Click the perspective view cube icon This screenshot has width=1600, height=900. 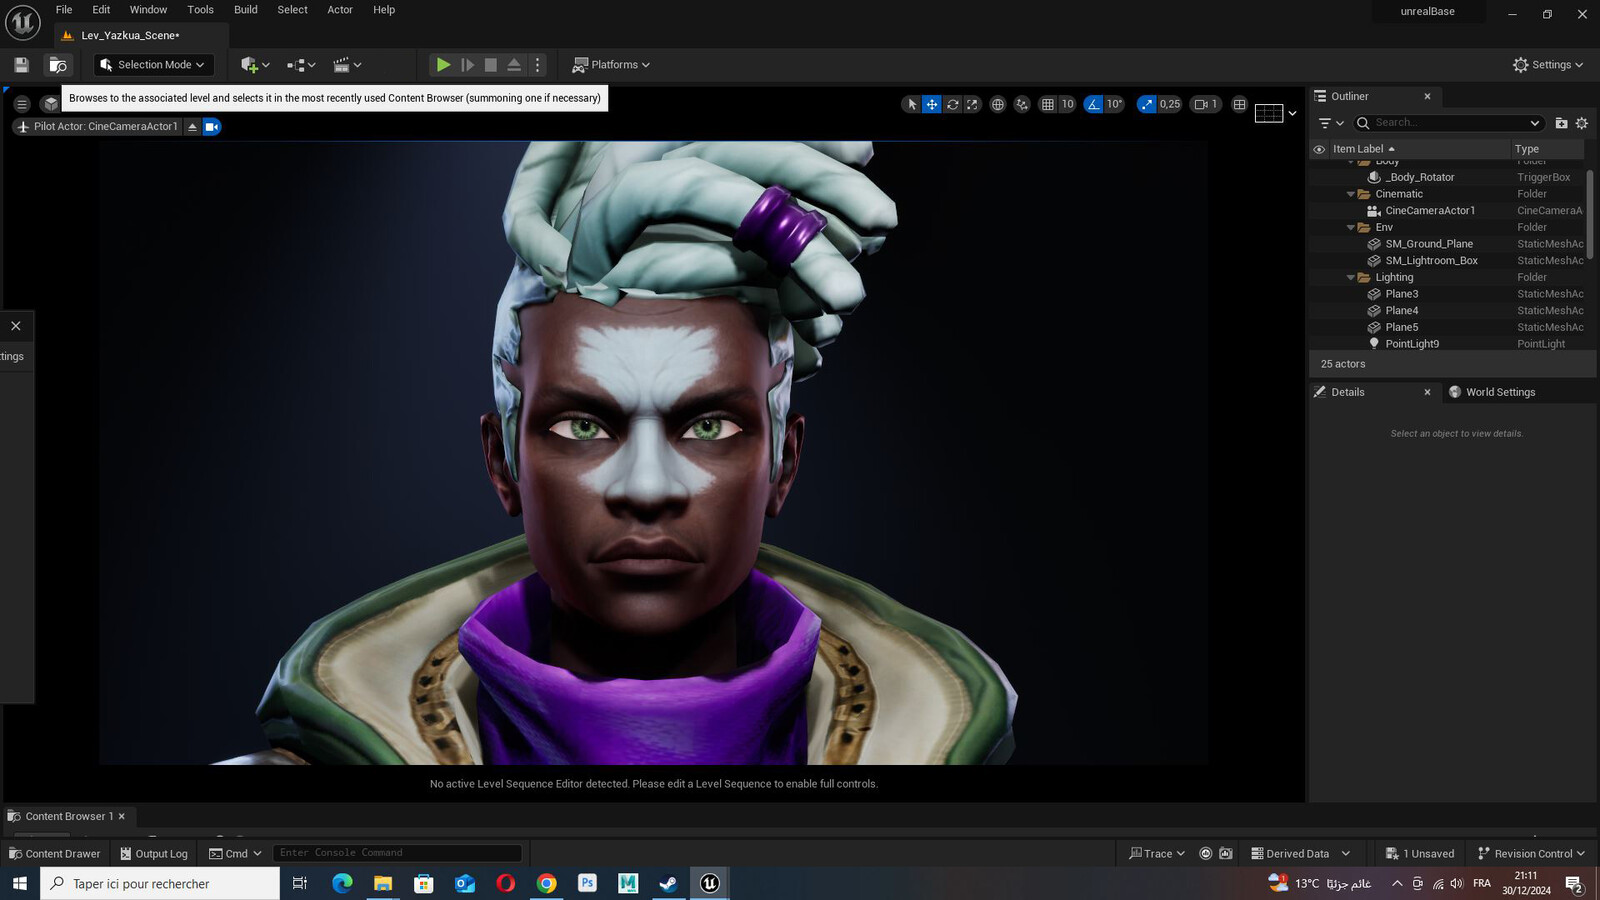[x=50, y=104]
